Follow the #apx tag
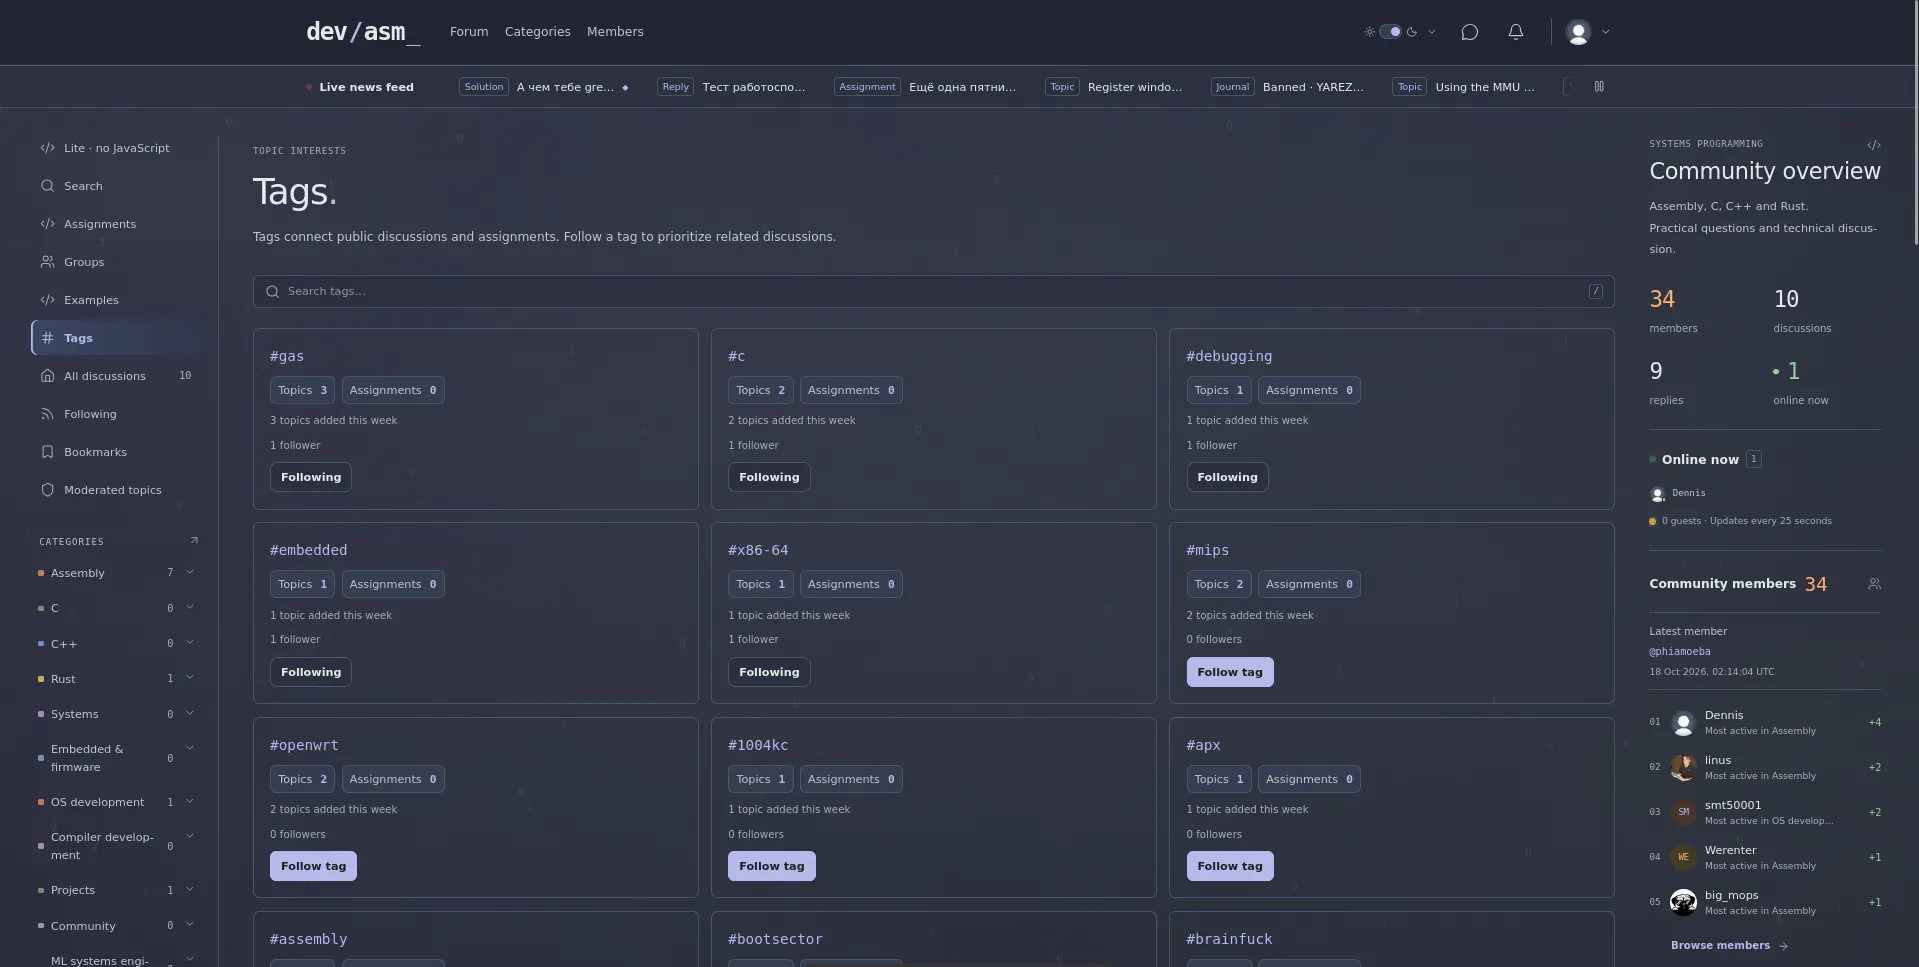Viewport: 1919px width, 967px height. click(x=1230, y=866)
